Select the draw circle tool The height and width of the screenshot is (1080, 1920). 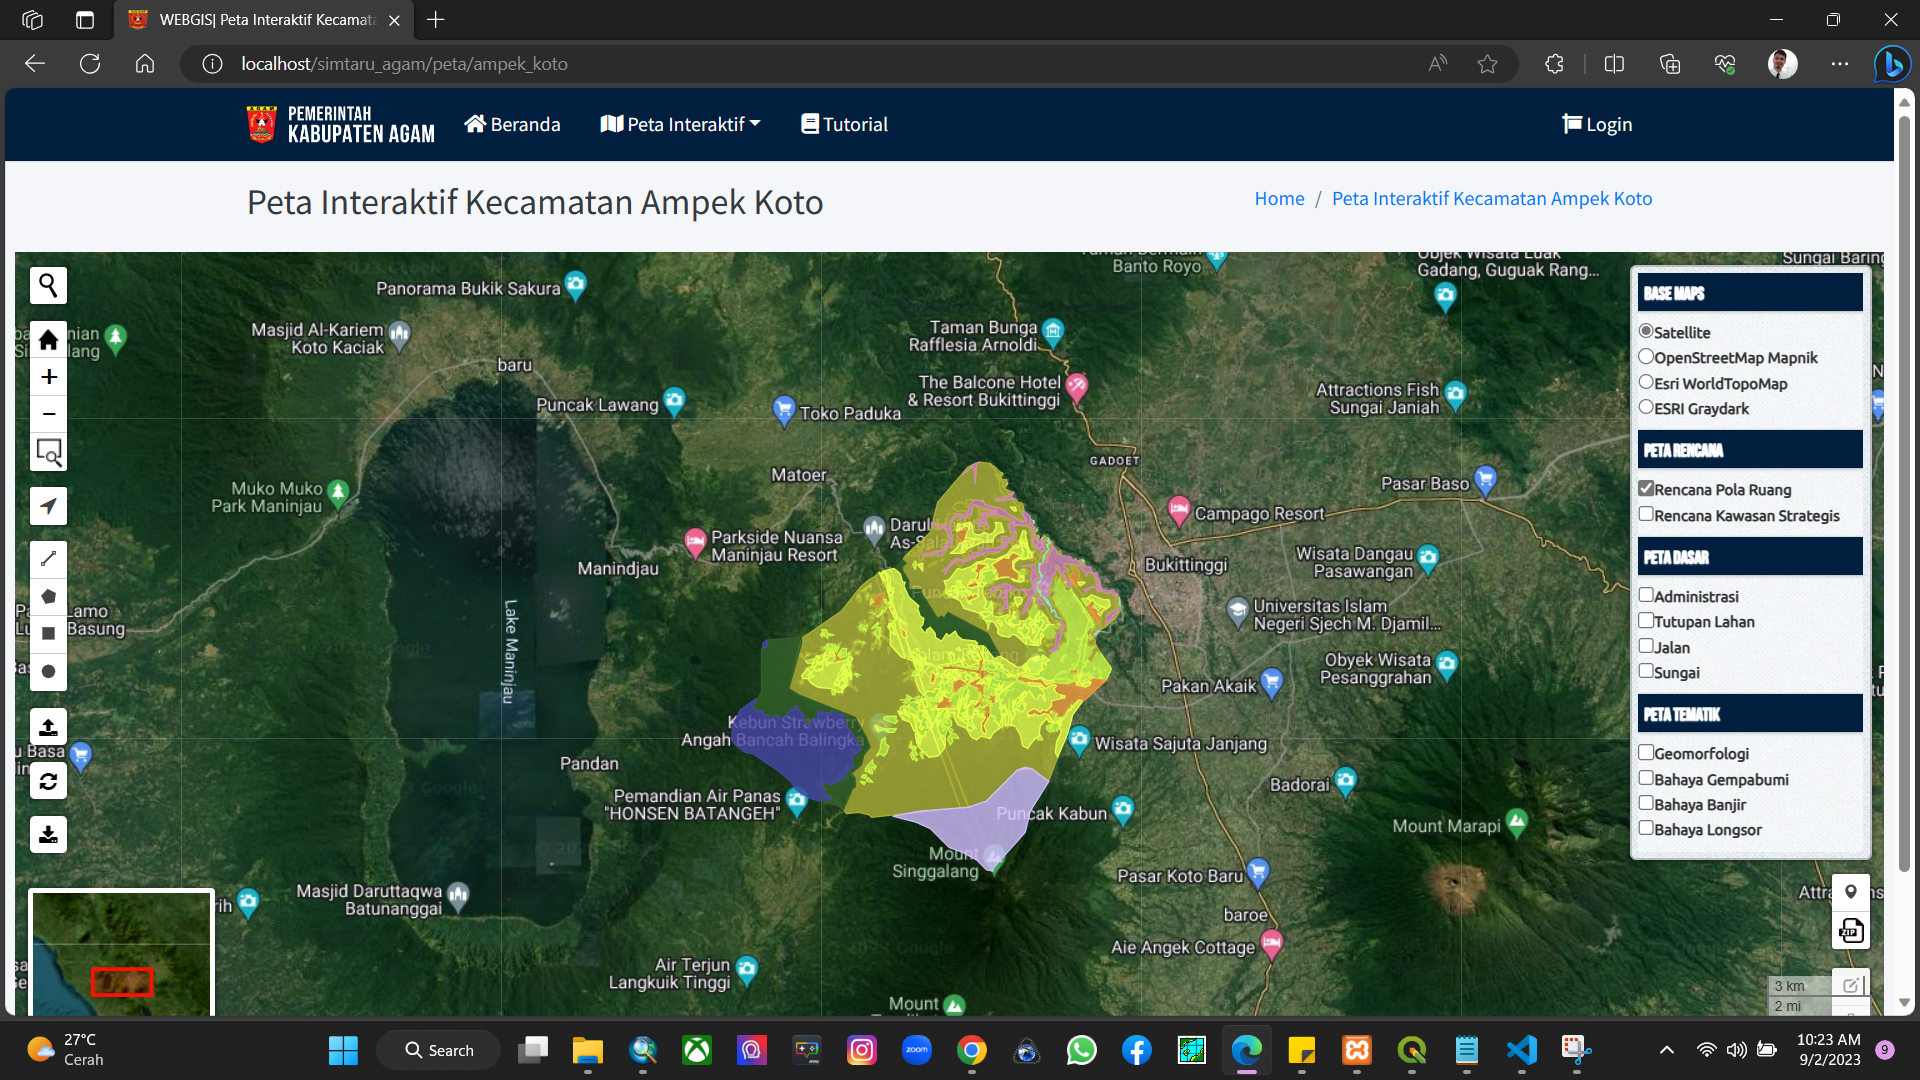[x=48, y=672]
